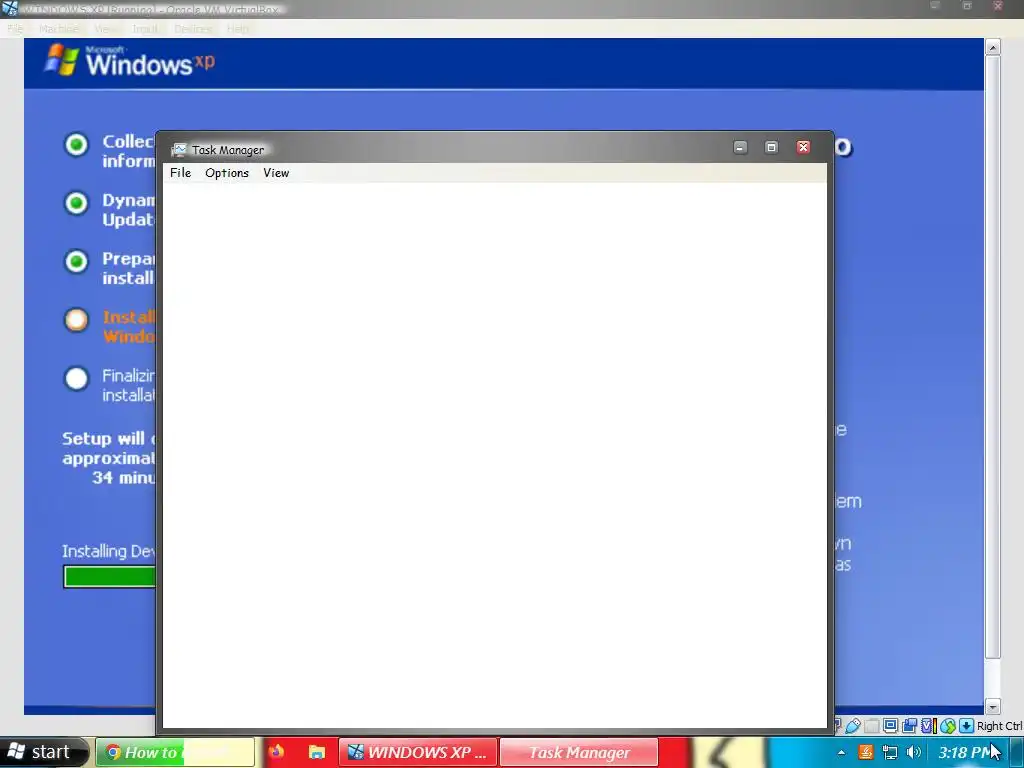Click the VirtualBox mouse integration status icon
1024x768 pixels.
(948, 726)
